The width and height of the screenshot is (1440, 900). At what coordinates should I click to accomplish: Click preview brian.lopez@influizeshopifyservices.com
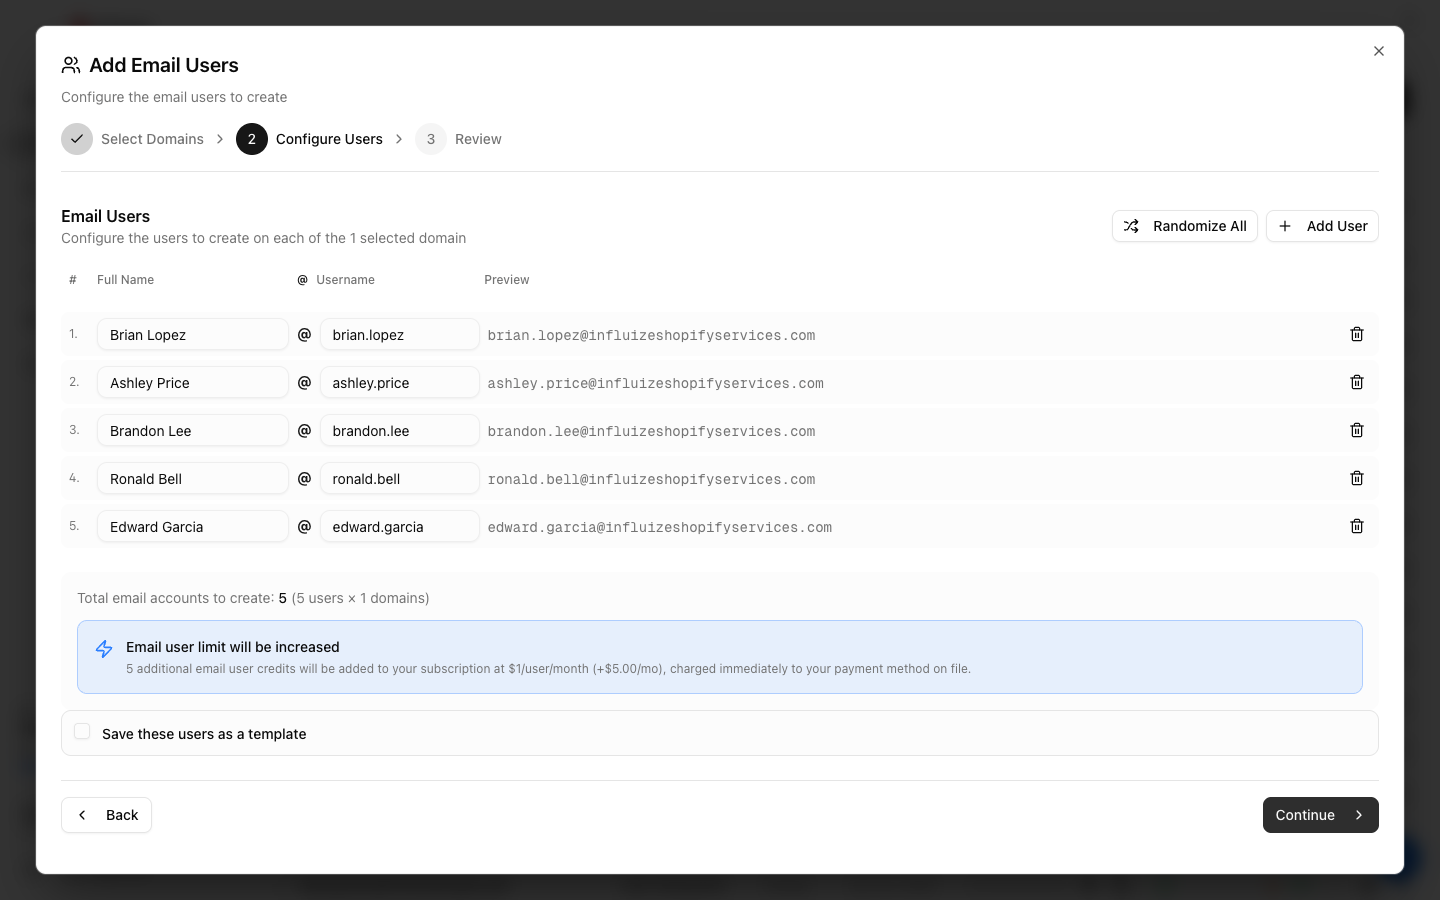pos(651,335)
